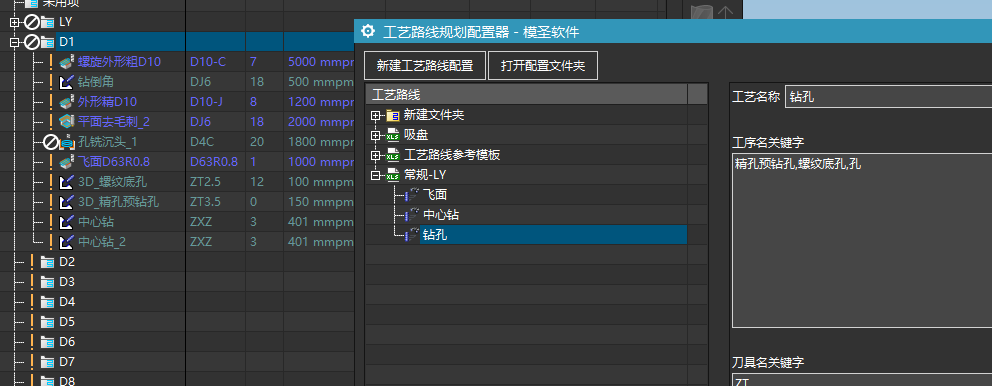Expand the LY folder node
Screen dimensions: 992x386
(15, 22)
